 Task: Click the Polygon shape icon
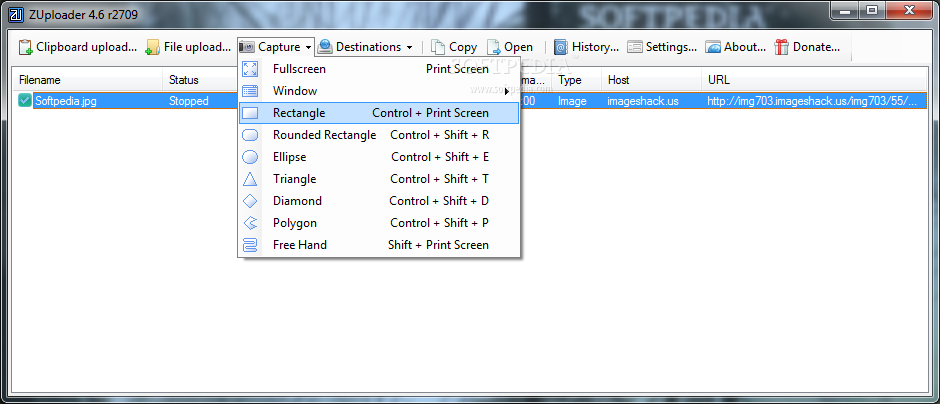point(249,223)
